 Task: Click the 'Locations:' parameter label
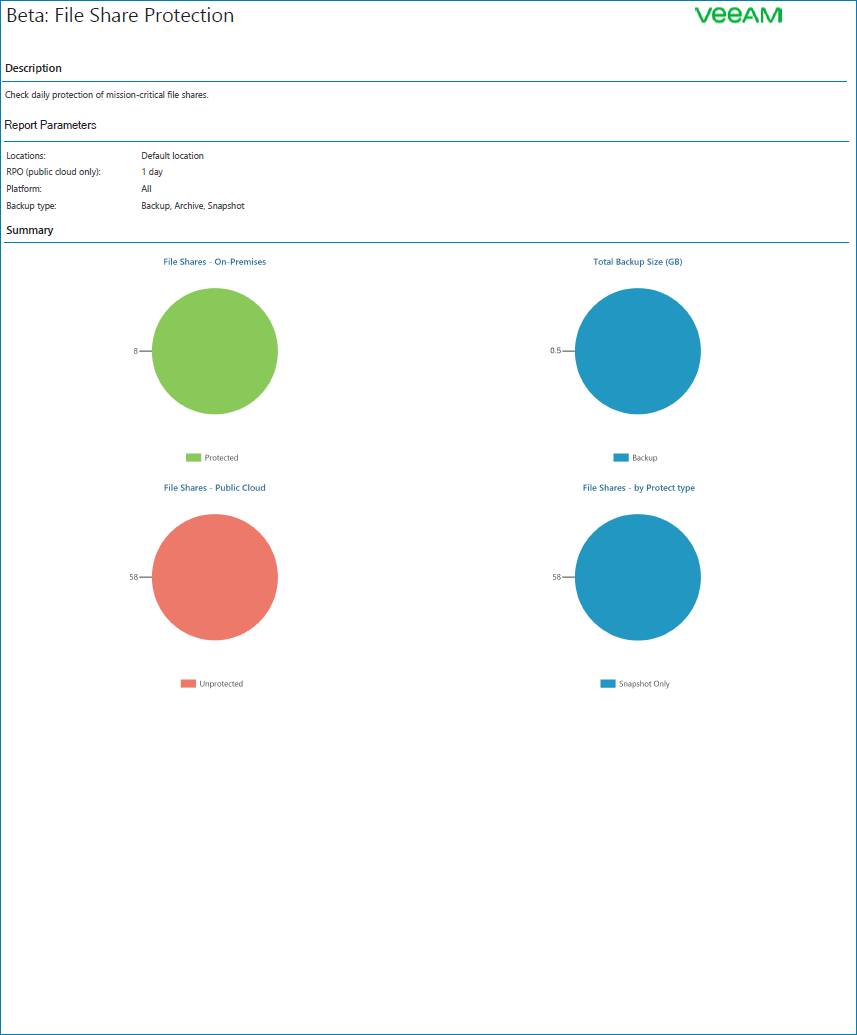pyautogui.click(x=26, y=156)
